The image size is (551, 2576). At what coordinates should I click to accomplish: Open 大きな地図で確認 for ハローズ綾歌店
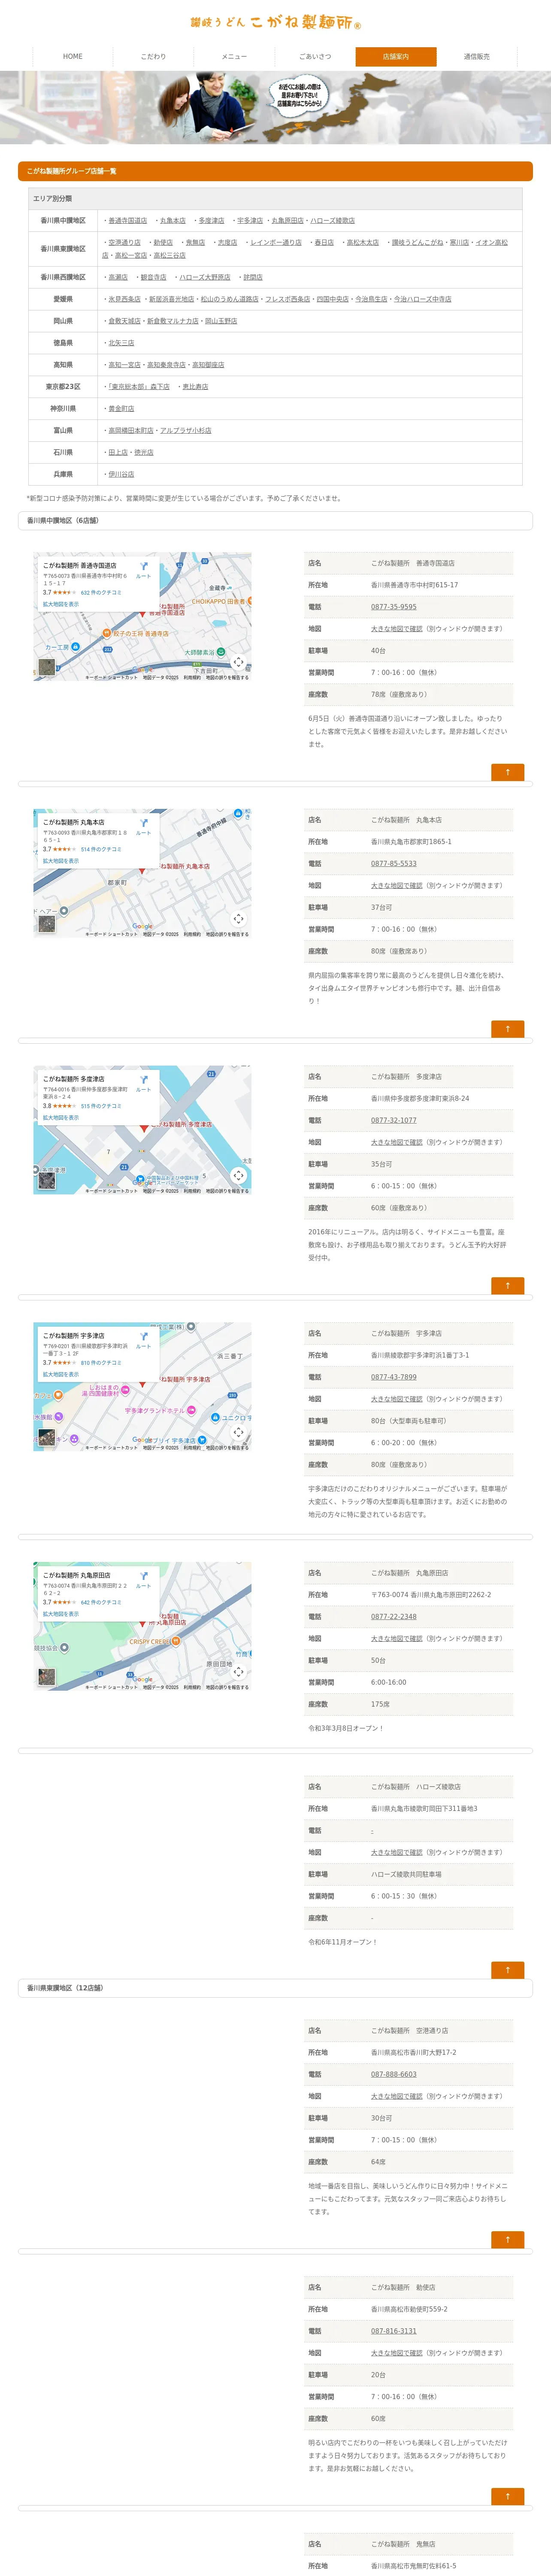pyautogui.click(x=397, y=1852)
